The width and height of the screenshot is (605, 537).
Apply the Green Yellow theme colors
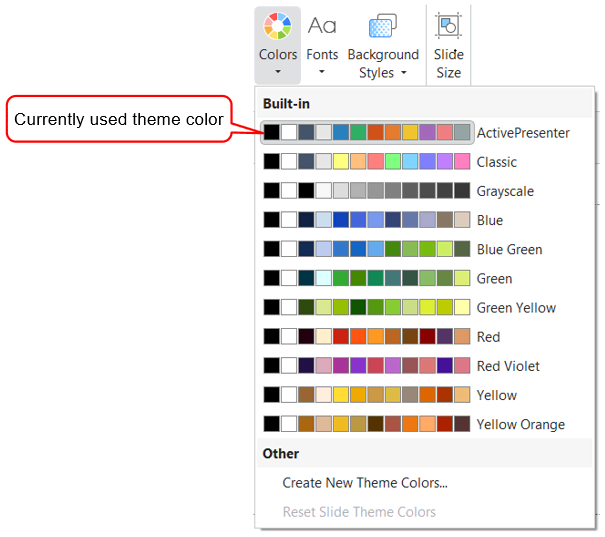pos(516,308)
